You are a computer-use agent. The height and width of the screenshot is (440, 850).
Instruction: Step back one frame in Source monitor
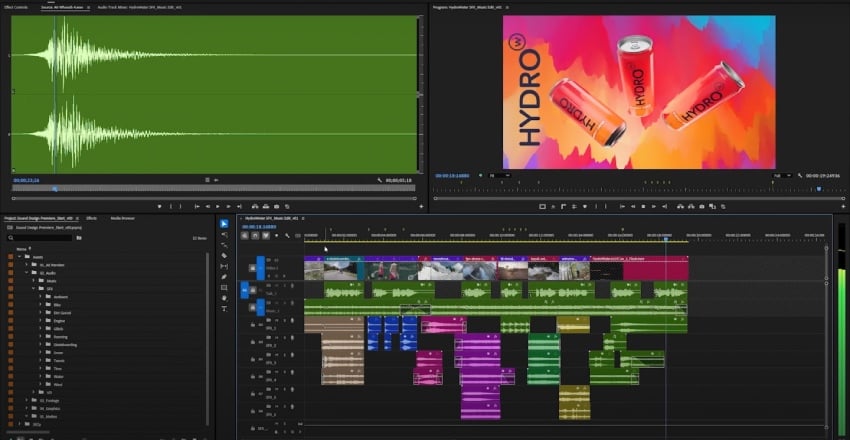tap(207, 206)
